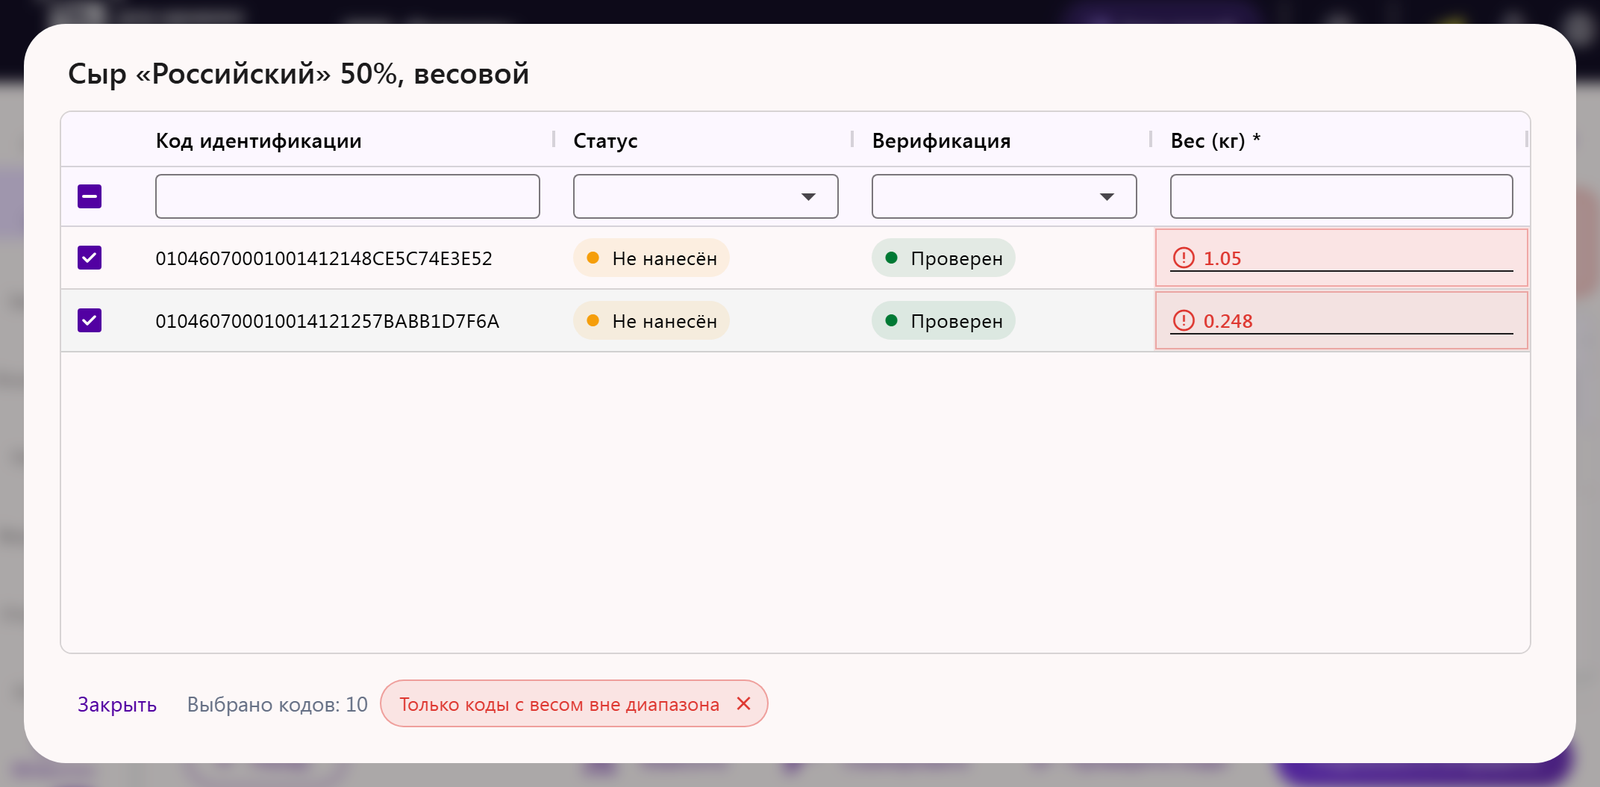Image resolution: width=1600 pixels, height=787 pixels.
Task: Click the Закрыть link
Action: [x=117, y=704]
